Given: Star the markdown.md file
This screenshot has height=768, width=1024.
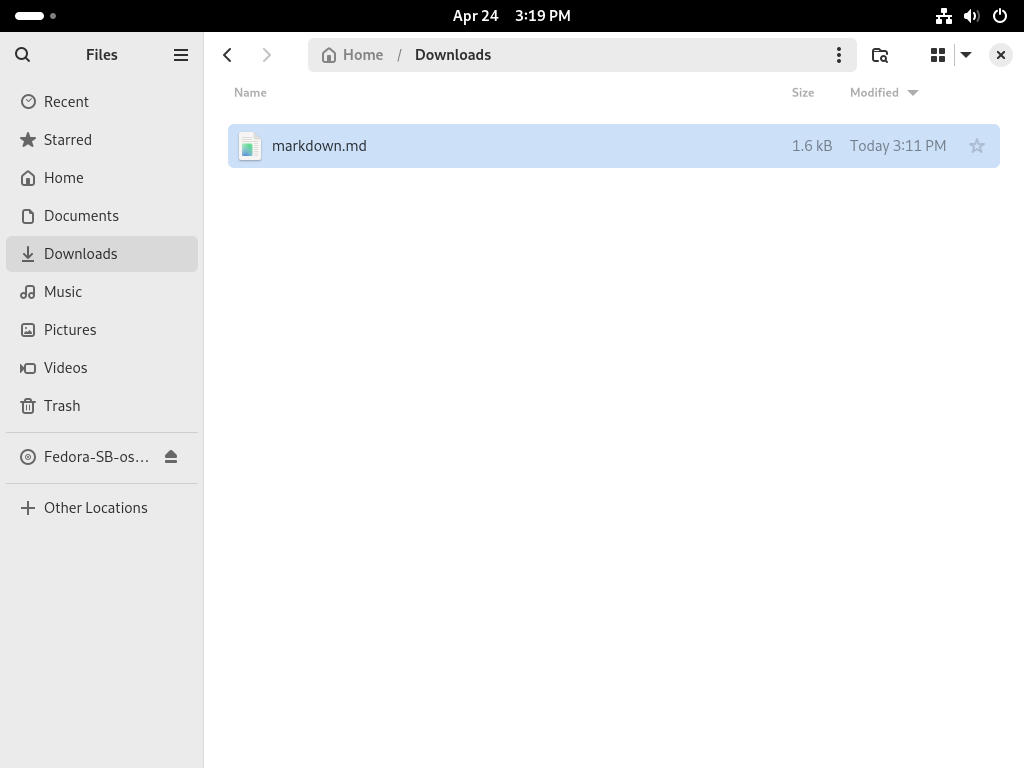Looking at the screenshot, I should point(977,146).
